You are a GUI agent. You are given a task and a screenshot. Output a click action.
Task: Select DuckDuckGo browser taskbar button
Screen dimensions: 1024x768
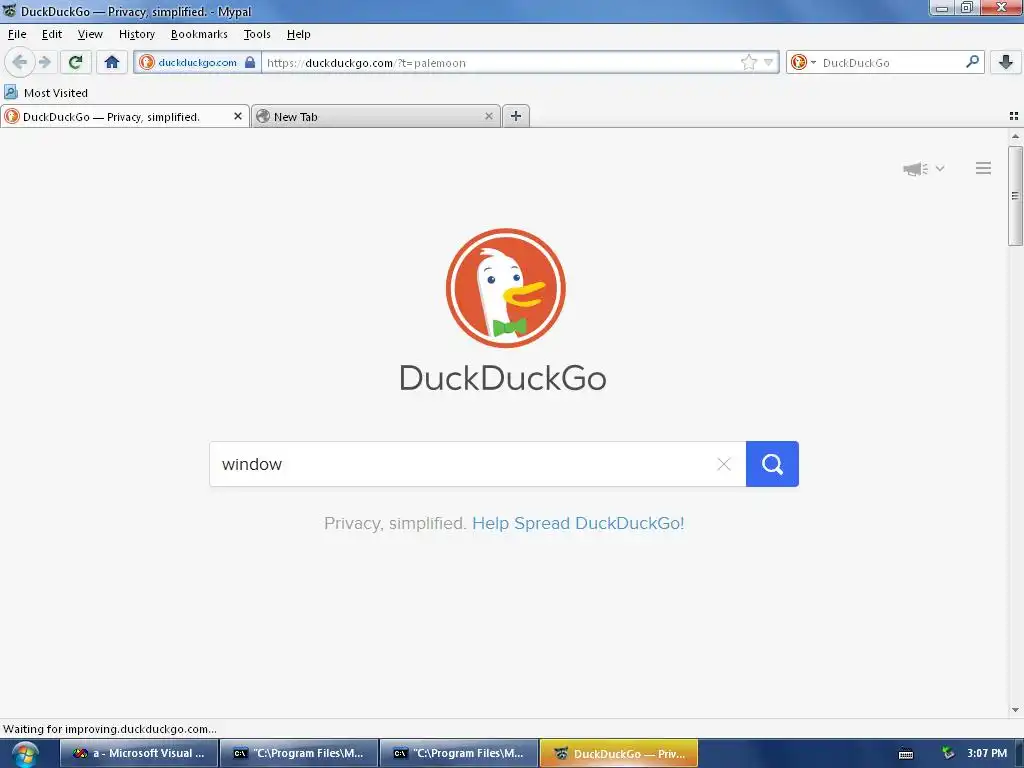(x=619, y=753)
